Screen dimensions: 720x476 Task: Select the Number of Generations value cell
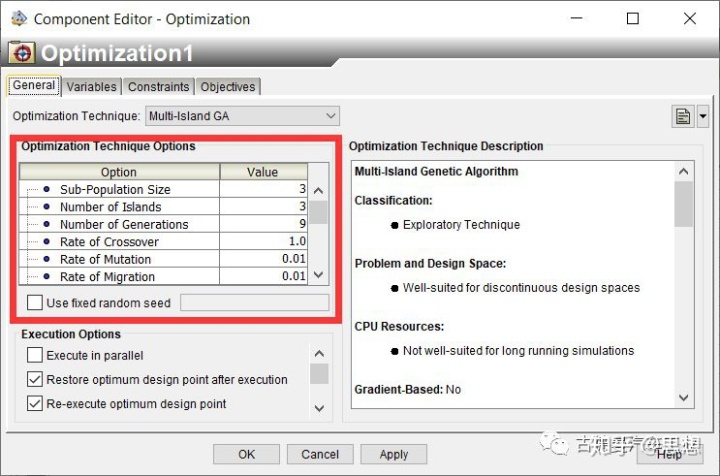click(263, 224)
